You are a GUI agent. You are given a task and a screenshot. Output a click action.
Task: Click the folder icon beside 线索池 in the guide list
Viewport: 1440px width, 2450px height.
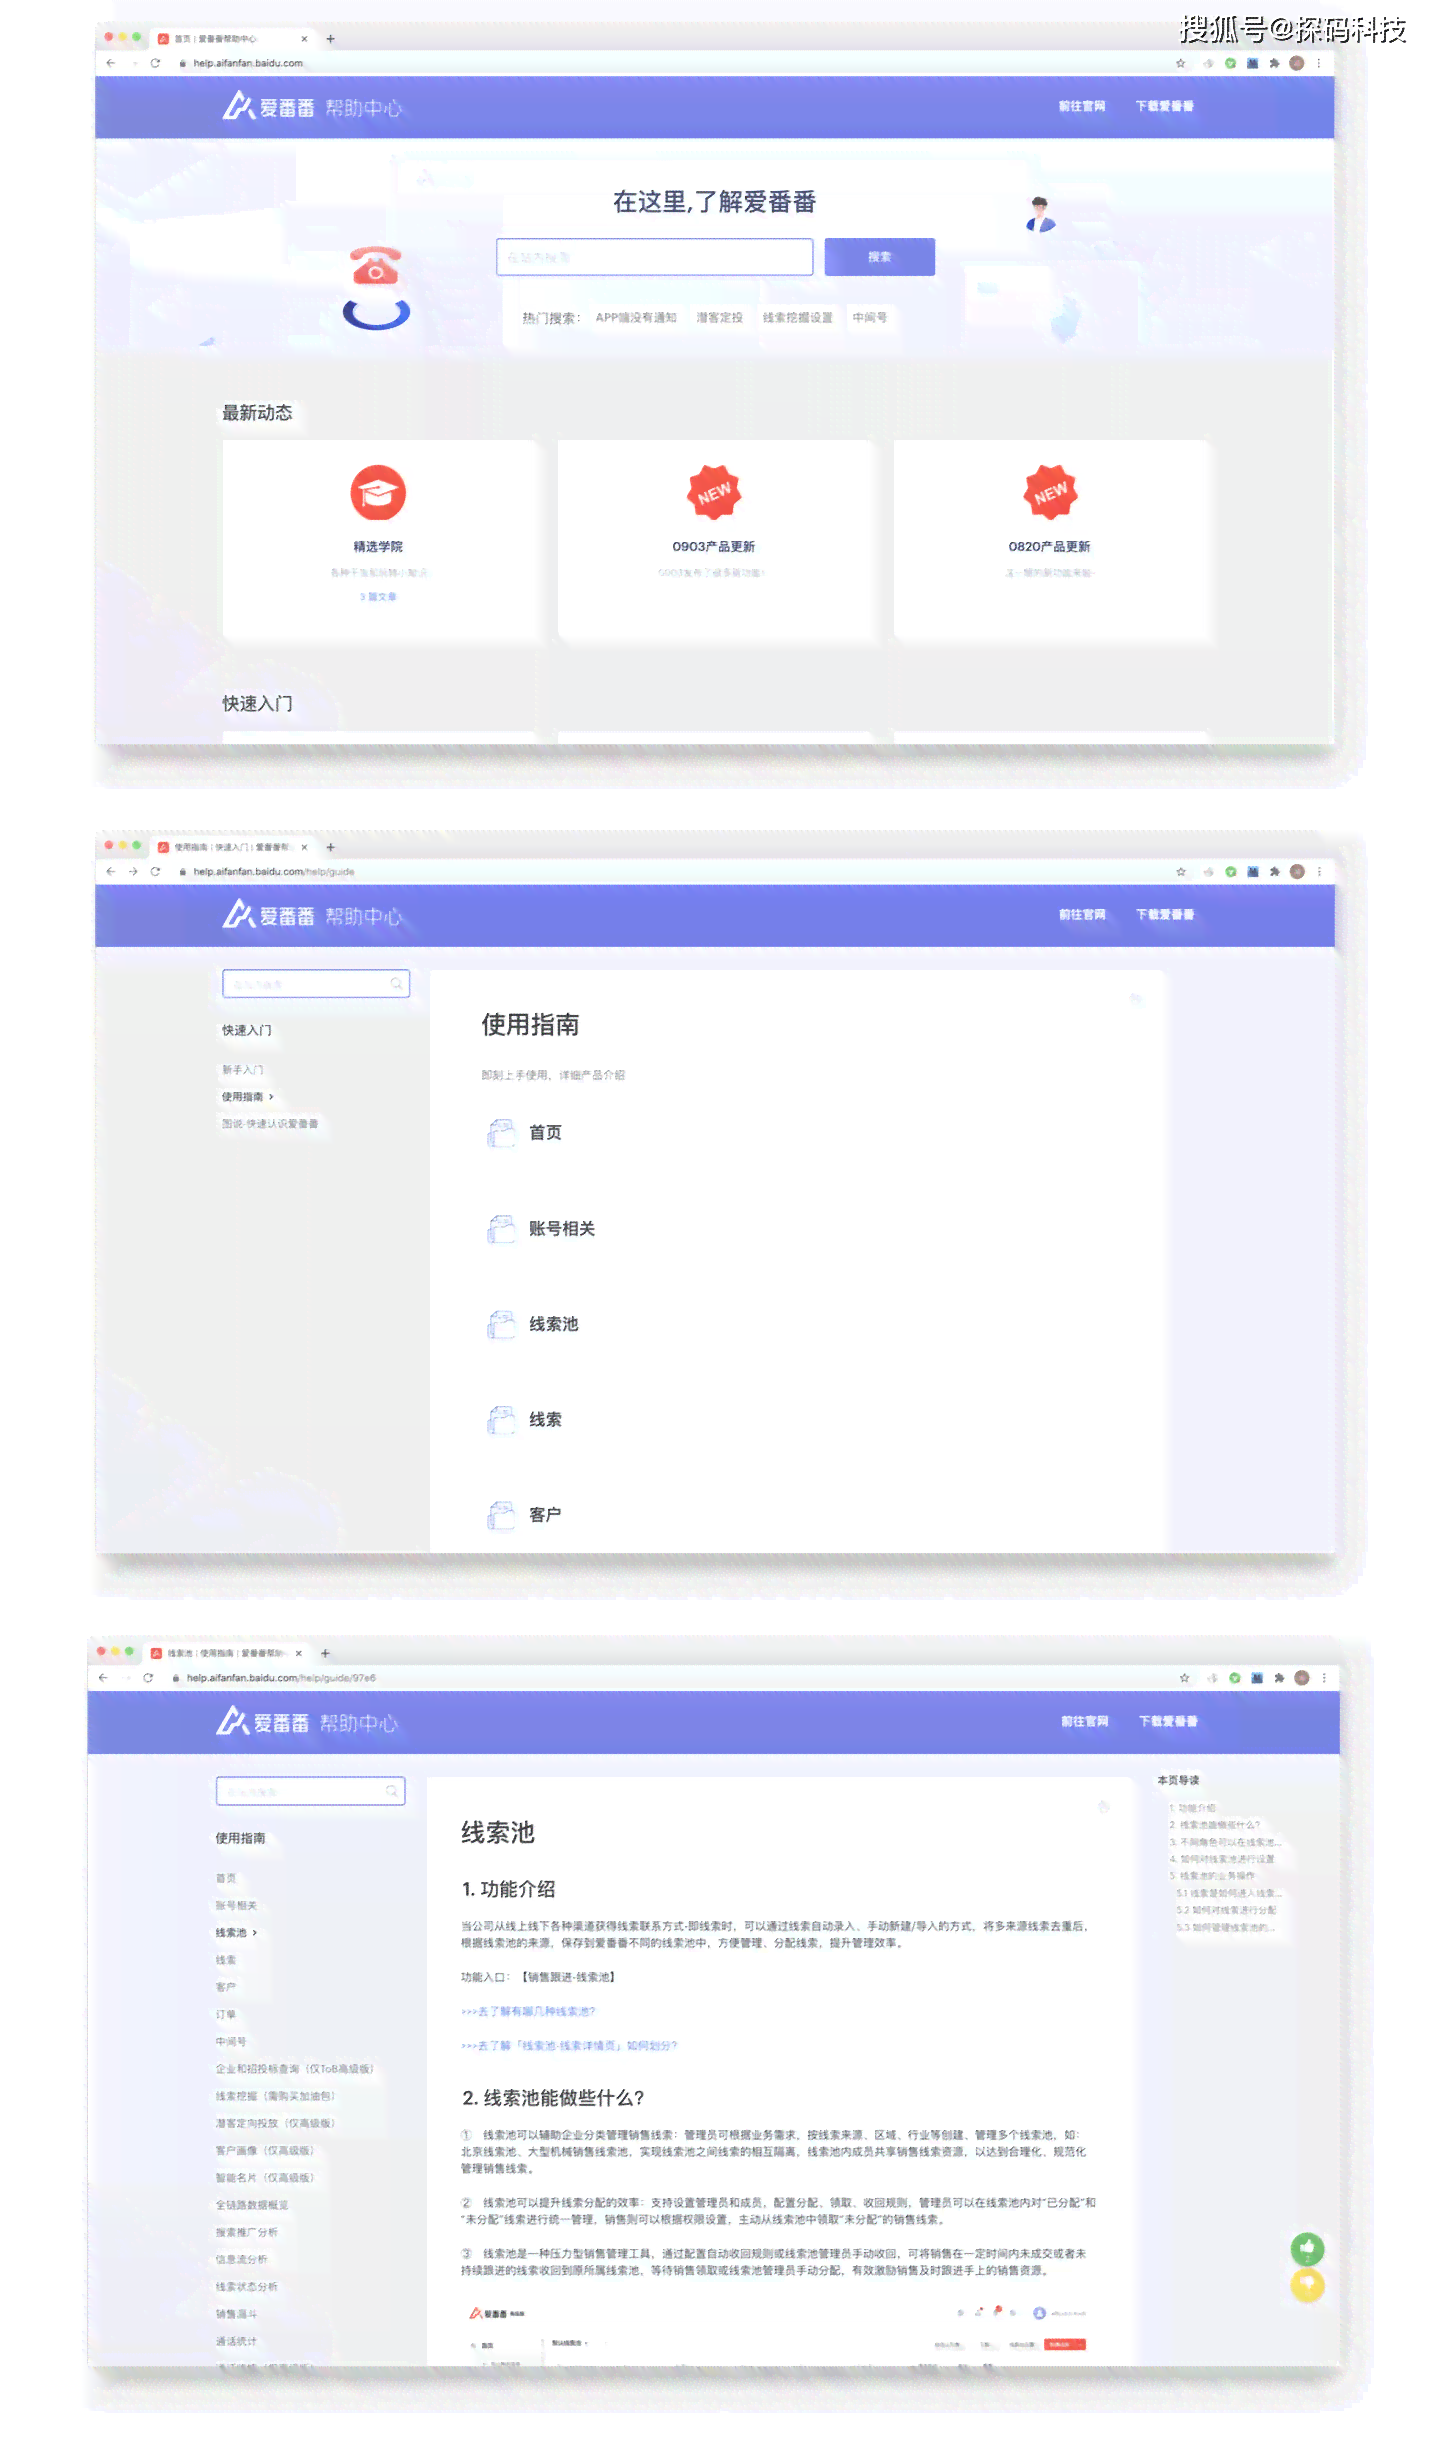pos(501,1324)
